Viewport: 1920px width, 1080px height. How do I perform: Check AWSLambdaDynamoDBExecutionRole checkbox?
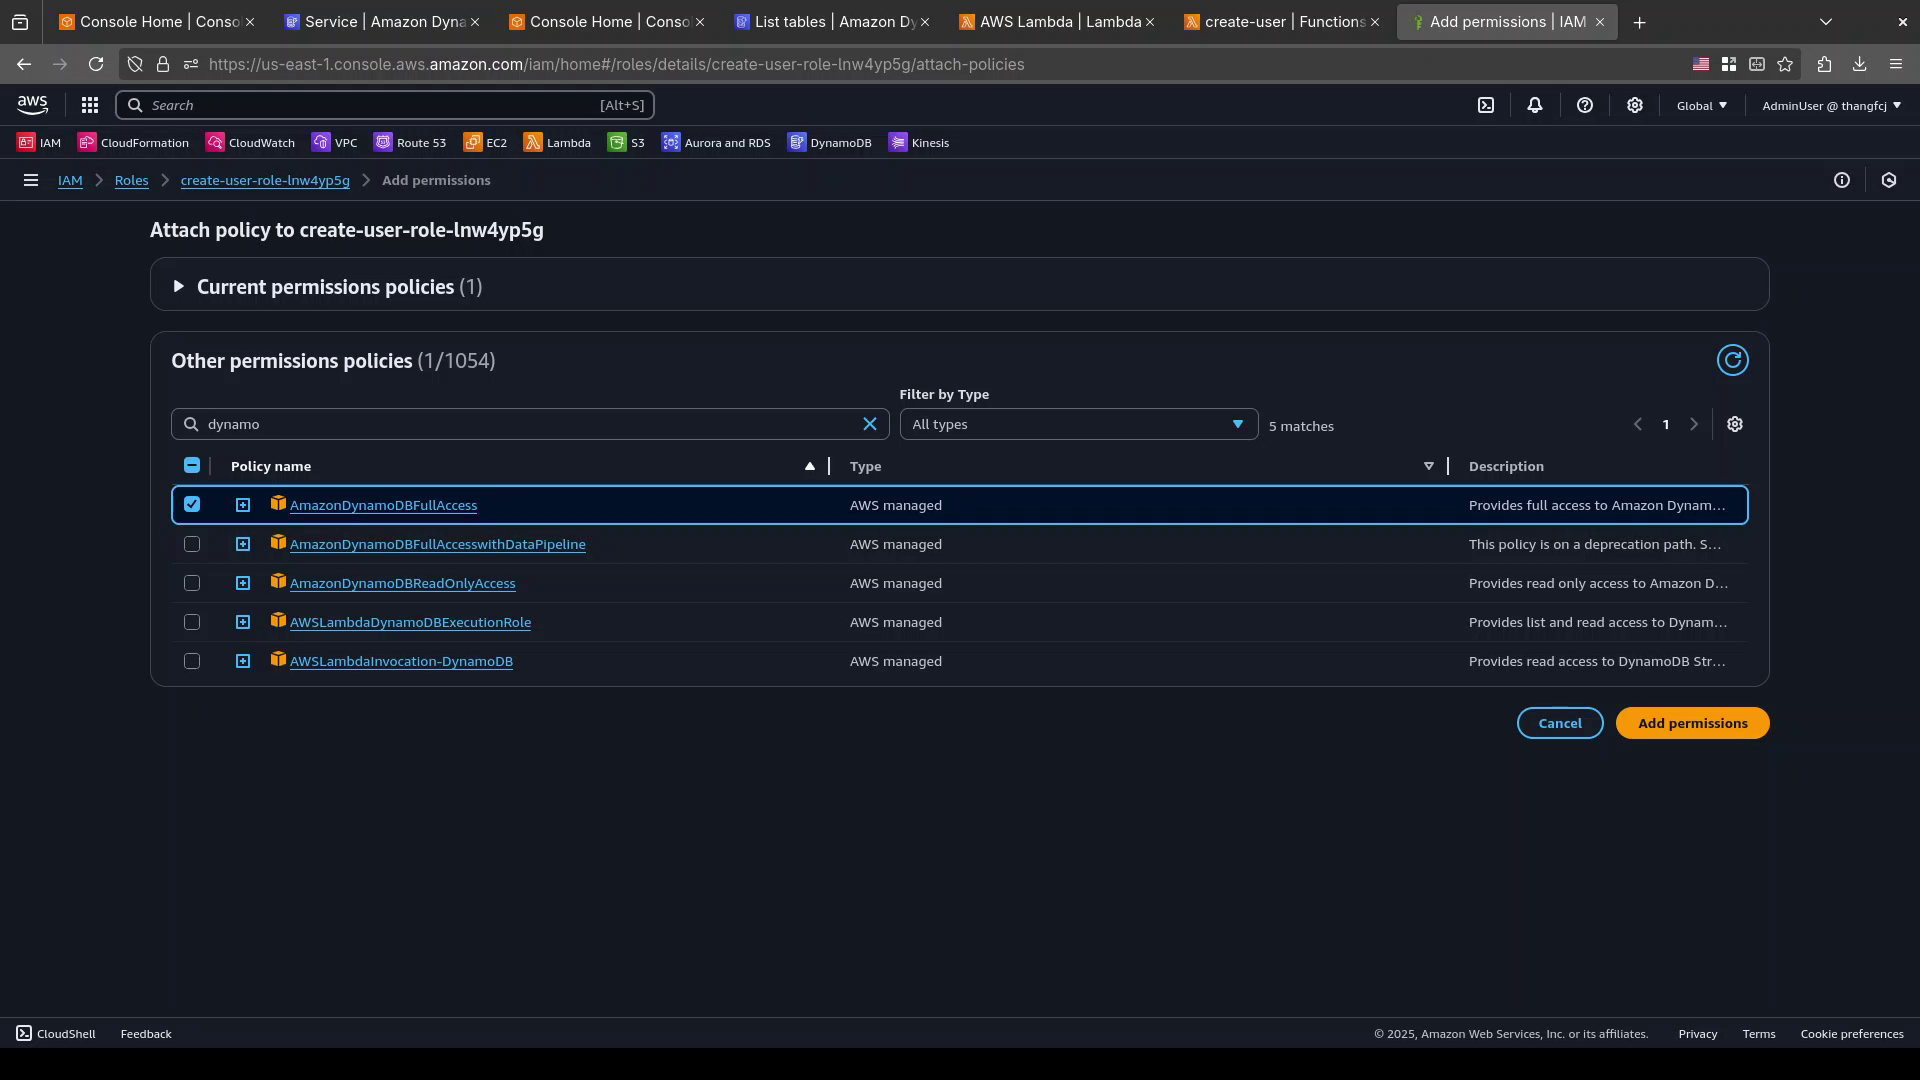pos(192,622)
